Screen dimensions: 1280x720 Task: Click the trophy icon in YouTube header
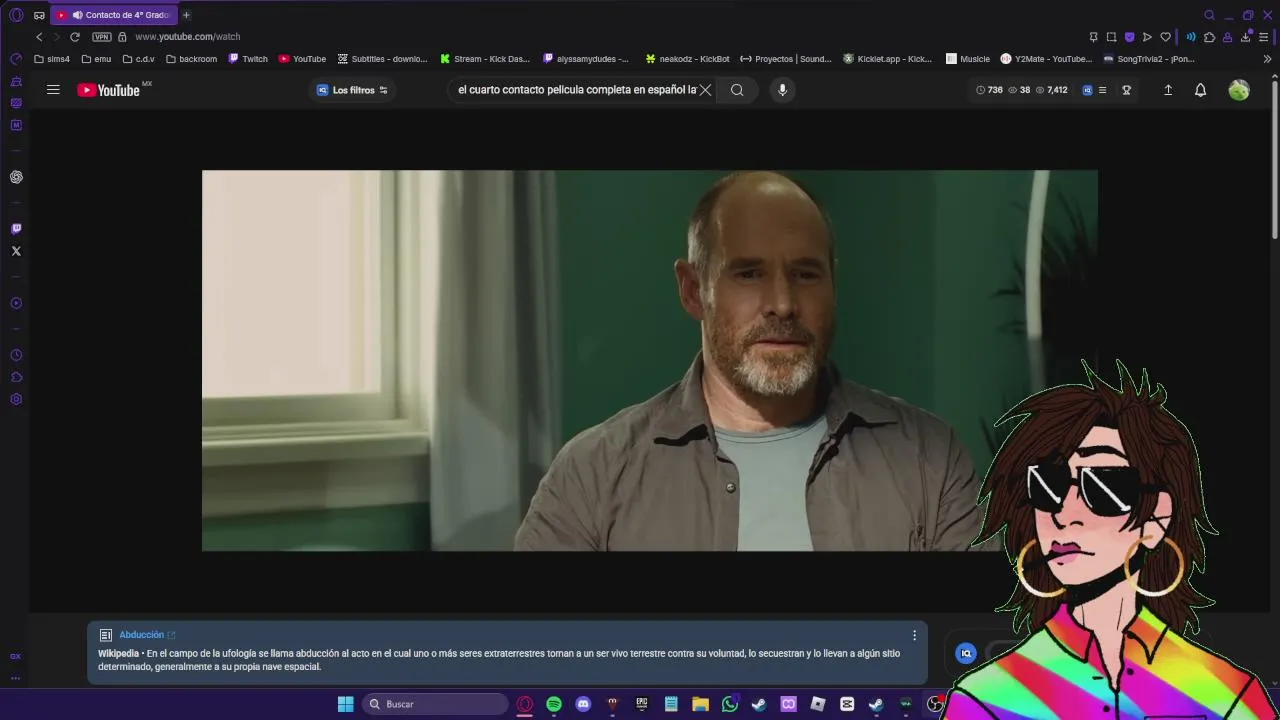(x=1126, y=90)
